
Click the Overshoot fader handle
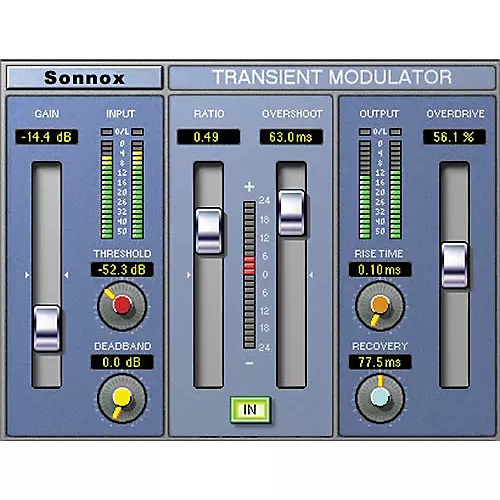[x=292, y=213]
